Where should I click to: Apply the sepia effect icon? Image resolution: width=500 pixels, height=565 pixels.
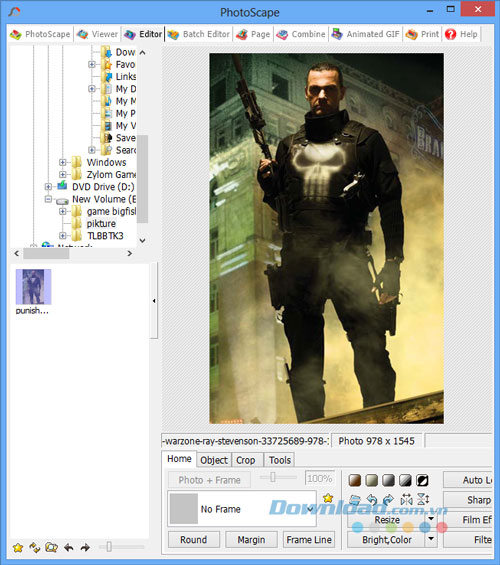(x=355, y=480)
